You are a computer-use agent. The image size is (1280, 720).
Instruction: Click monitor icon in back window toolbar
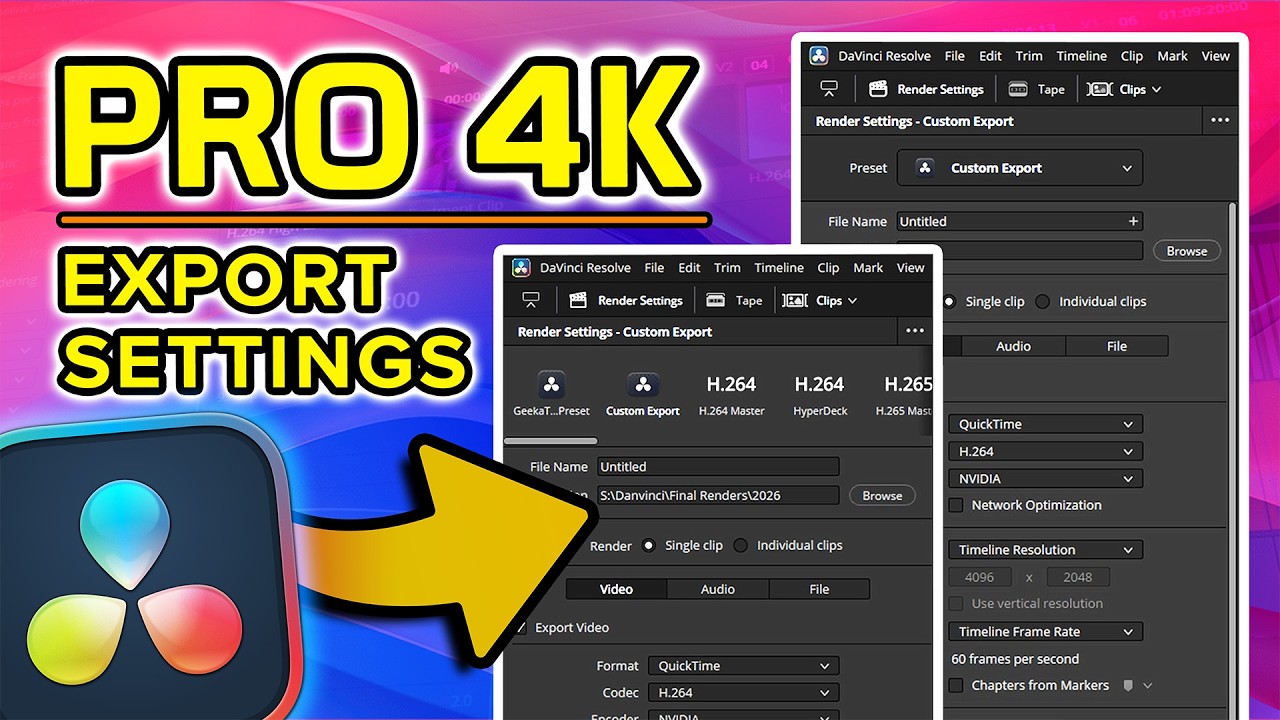[x=828, y=89]
